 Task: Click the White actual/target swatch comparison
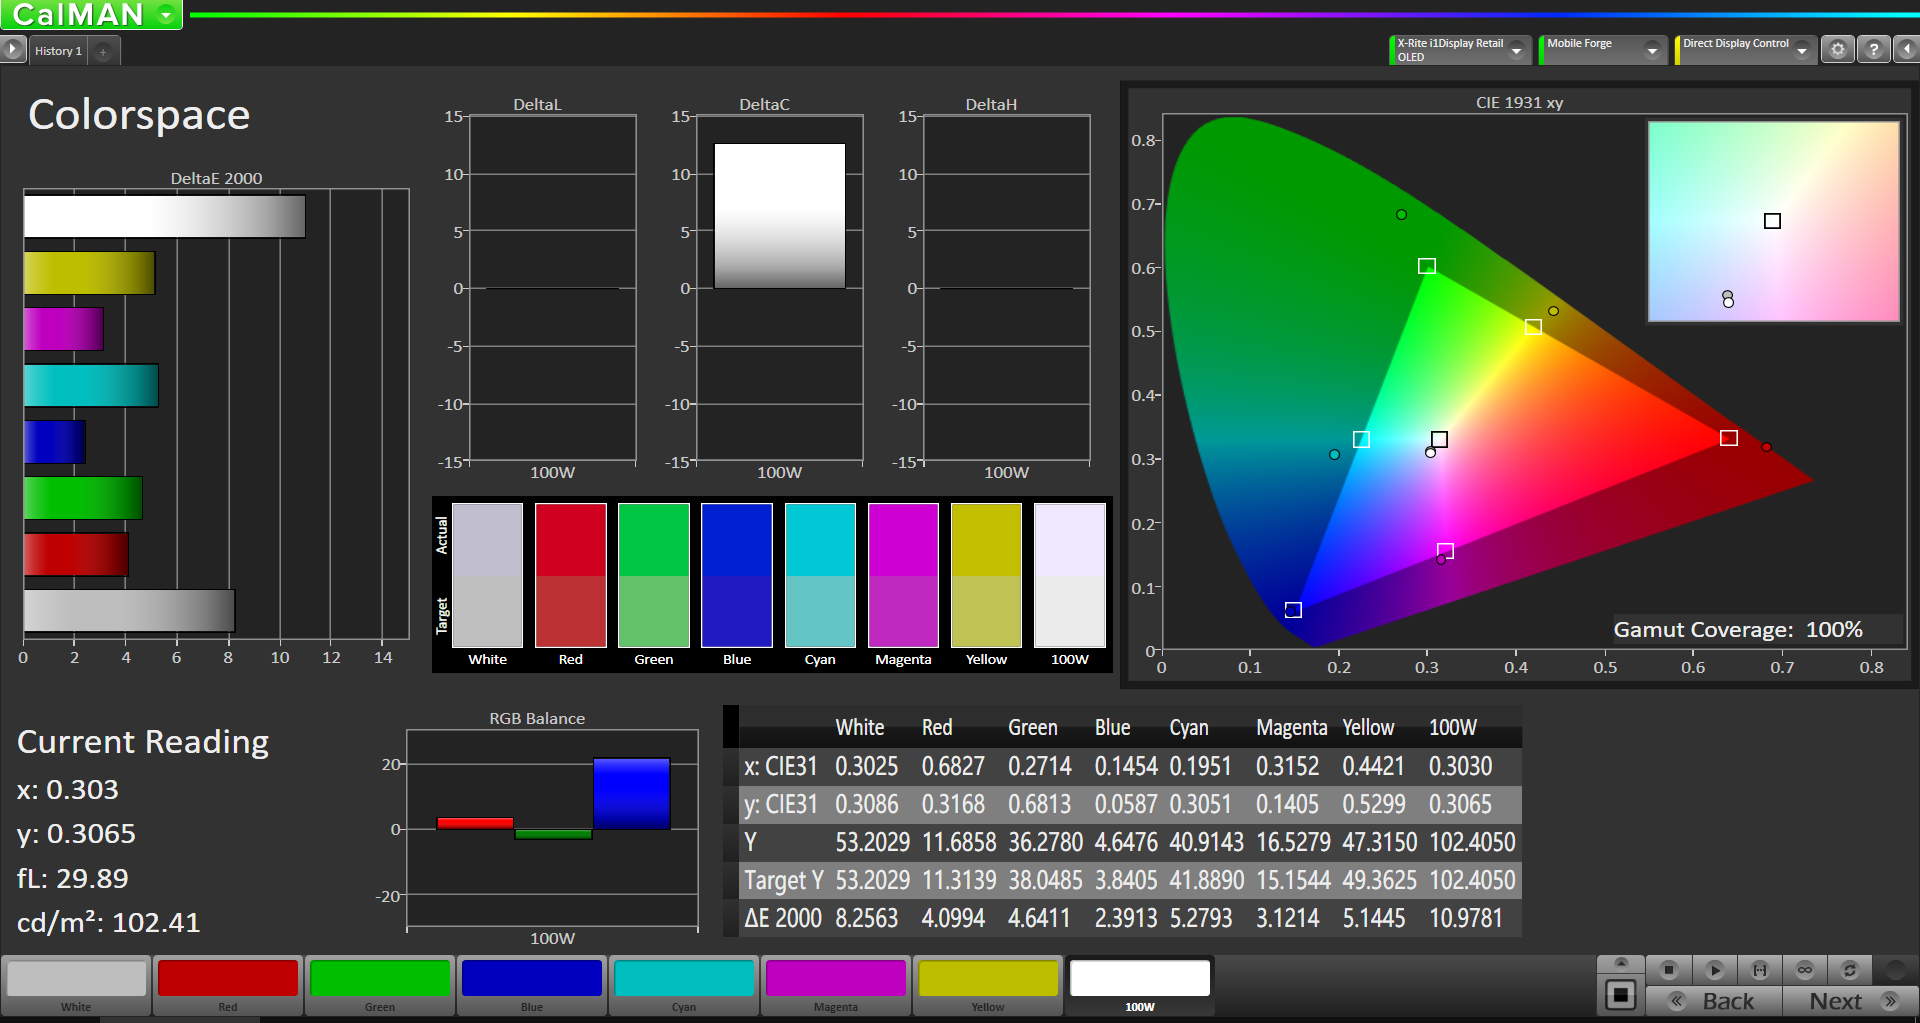488,575
